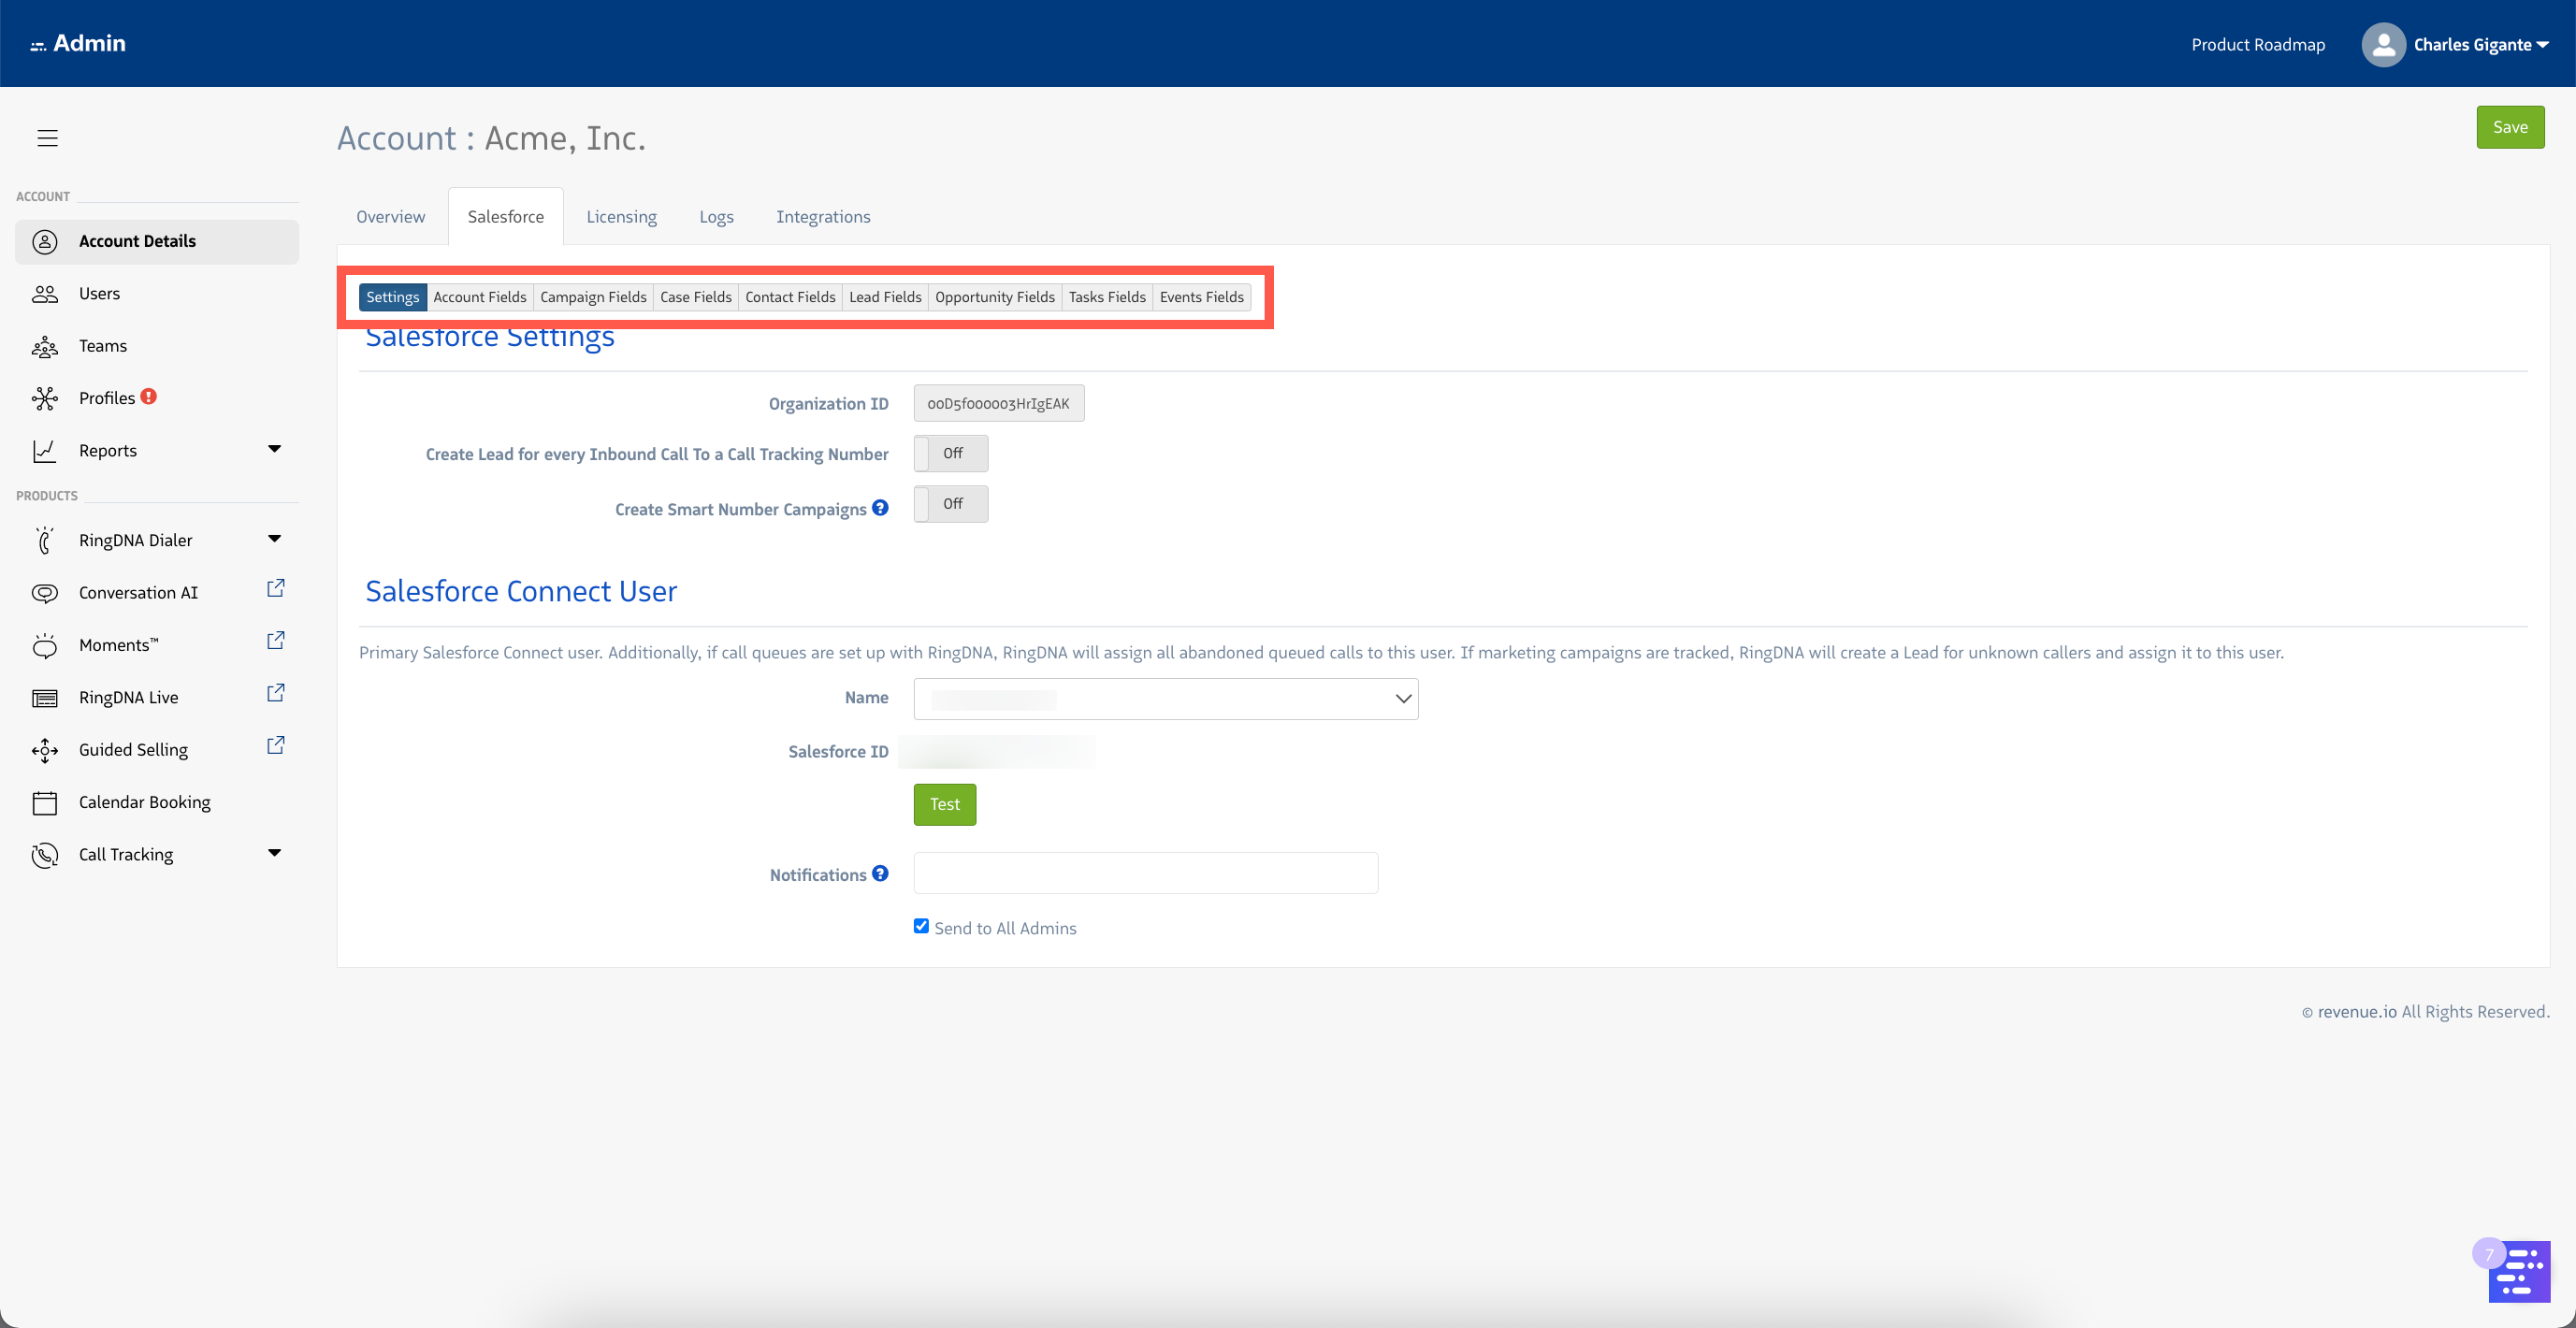The width and height of the screenshot is (2576, 1328).
Task: Switch to the Overview tab
Action: [x=391, y=217]
